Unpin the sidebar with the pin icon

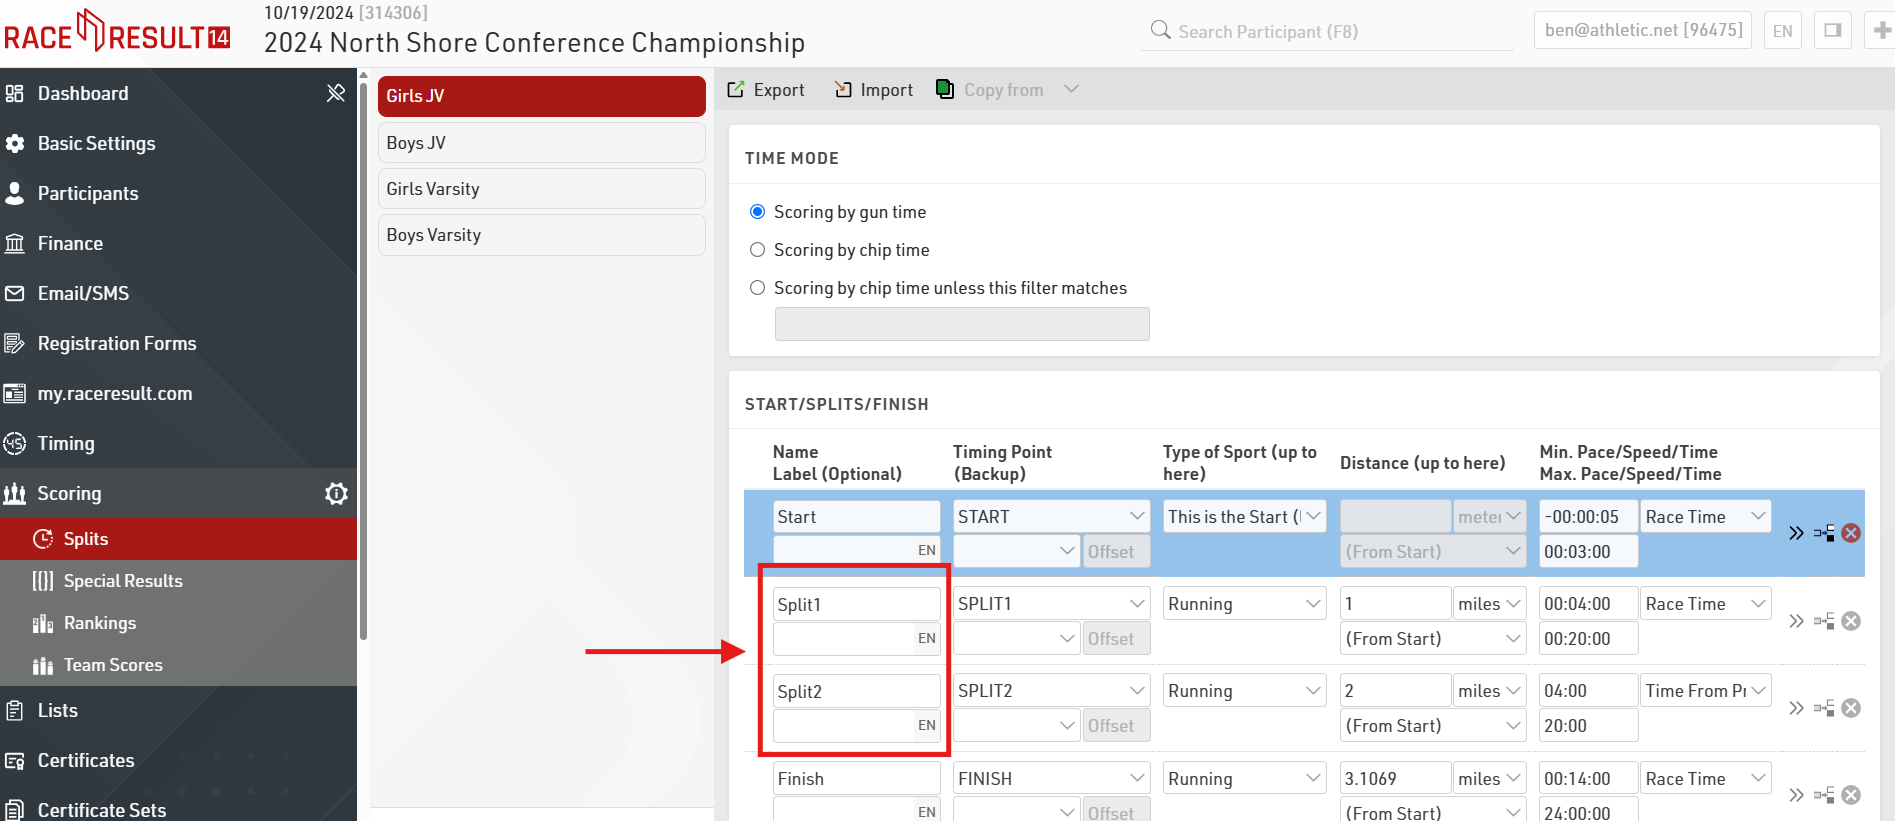pyautogui.click(x=336, y=93)
